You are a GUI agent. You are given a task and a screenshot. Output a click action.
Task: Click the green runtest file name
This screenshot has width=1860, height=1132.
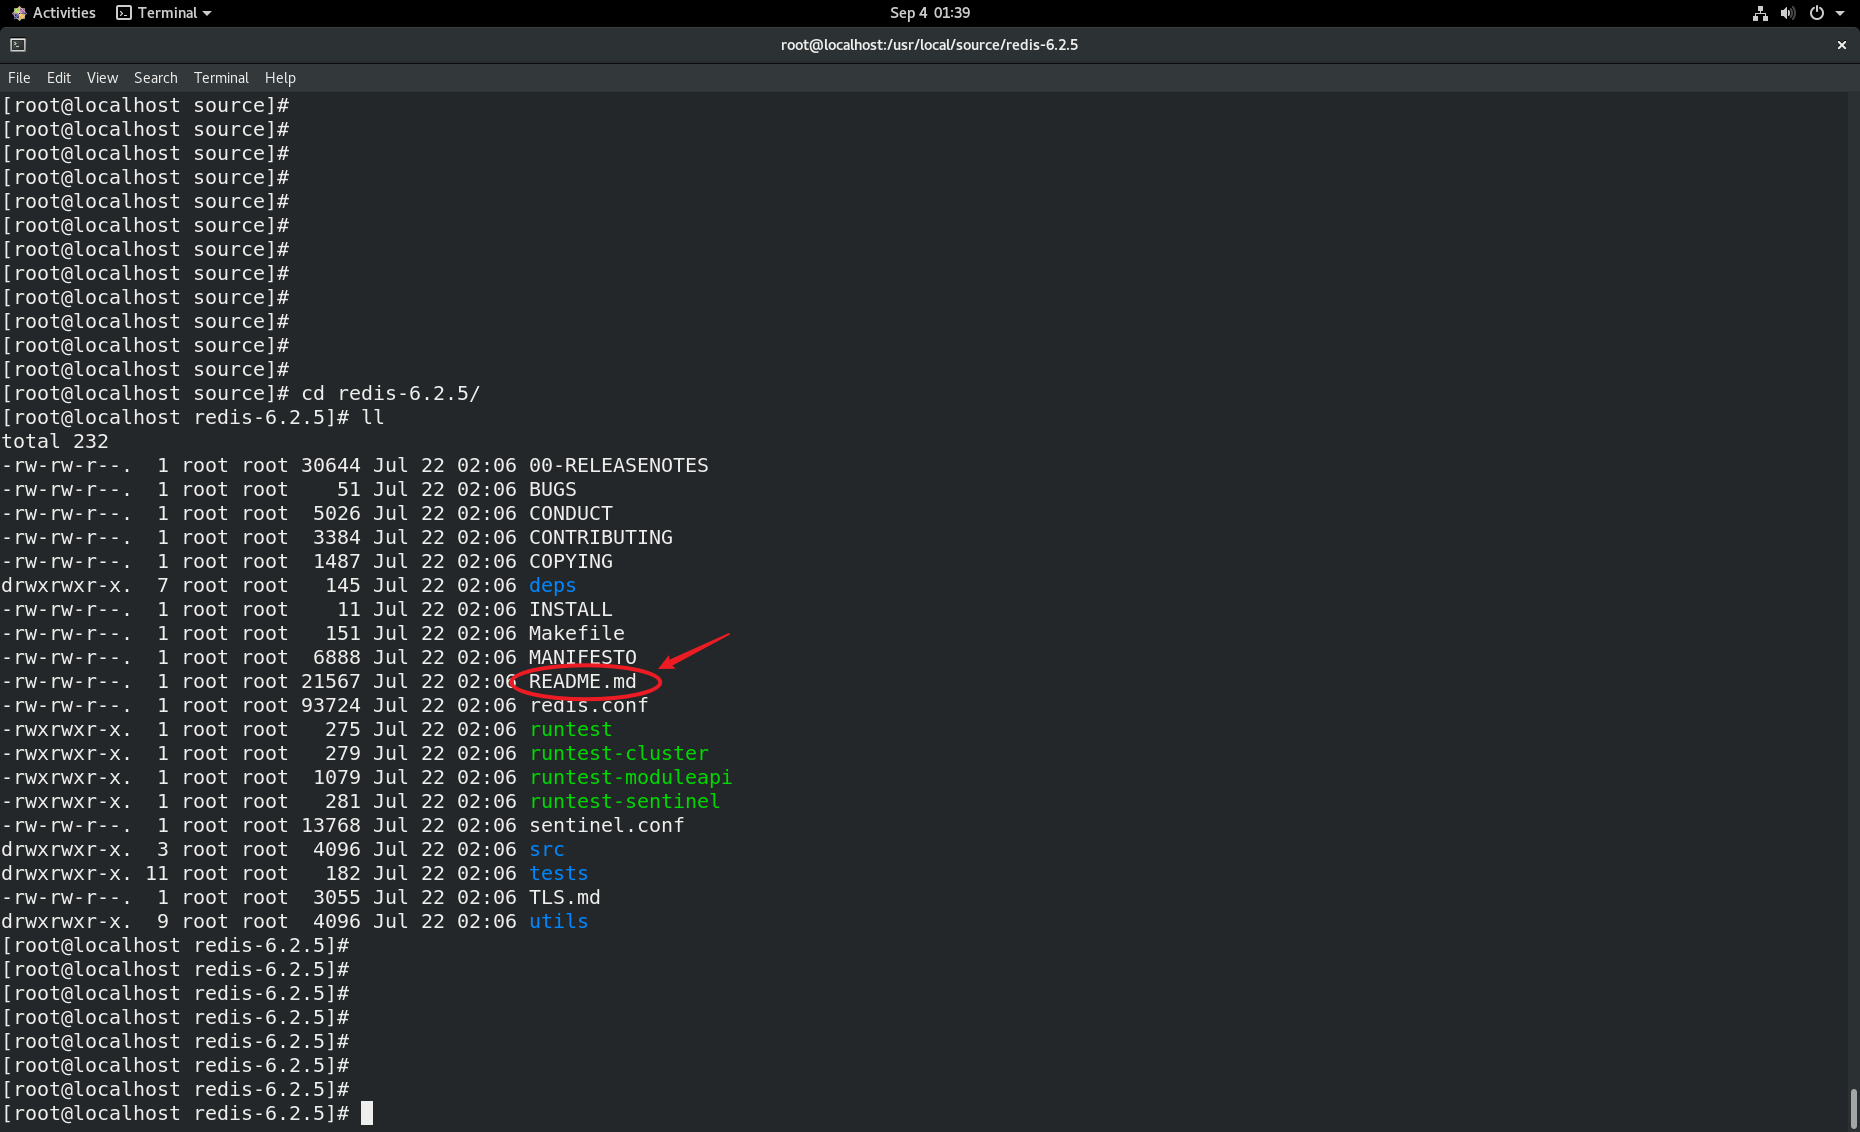pyautogui.click(x=571, y=729)
